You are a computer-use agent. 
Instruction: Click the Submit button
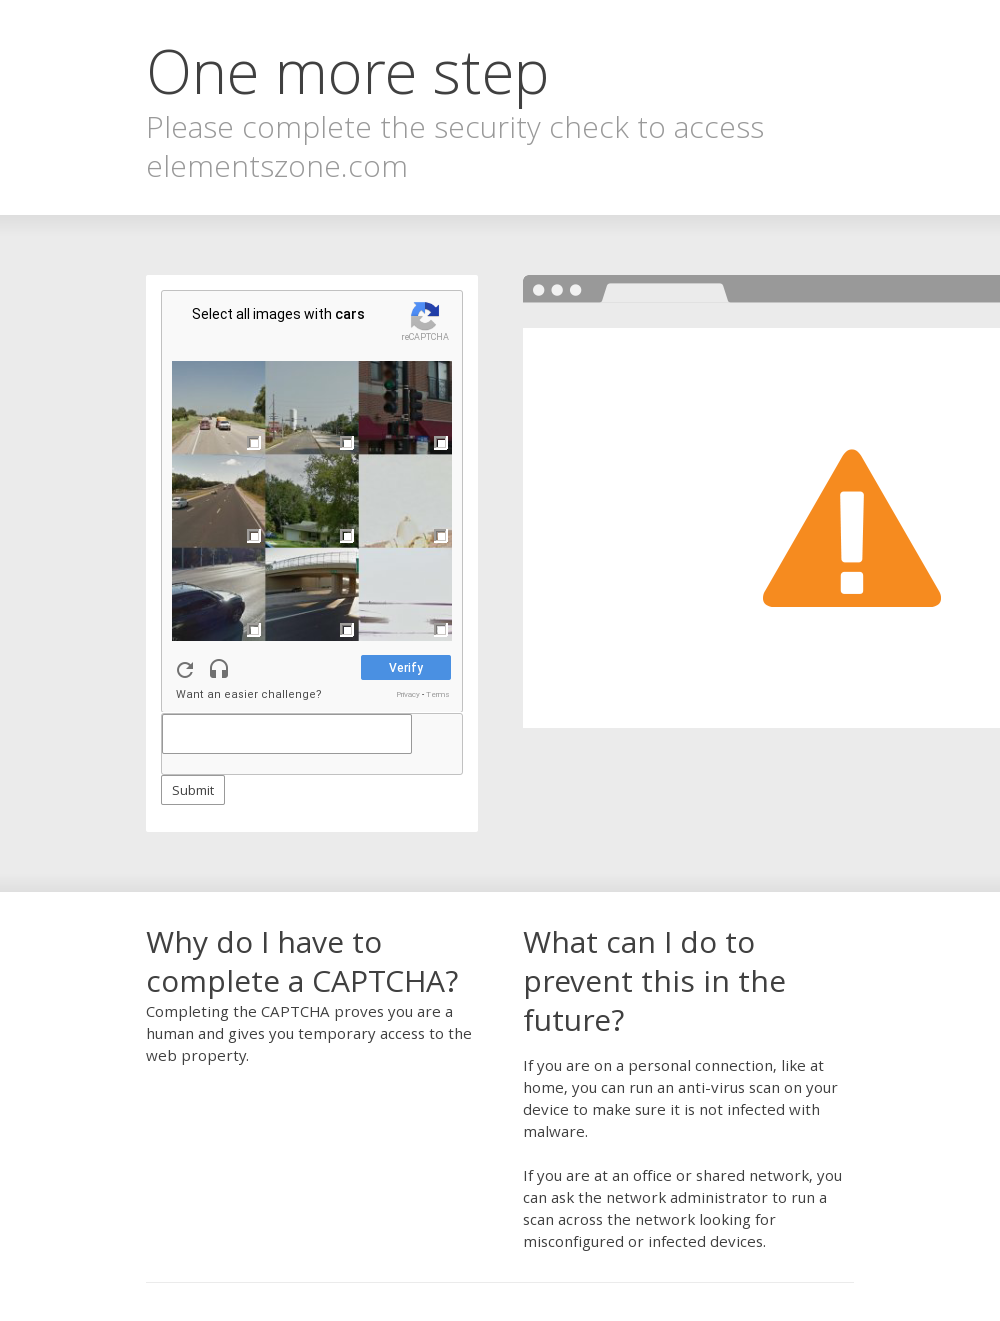click(193, 790)
